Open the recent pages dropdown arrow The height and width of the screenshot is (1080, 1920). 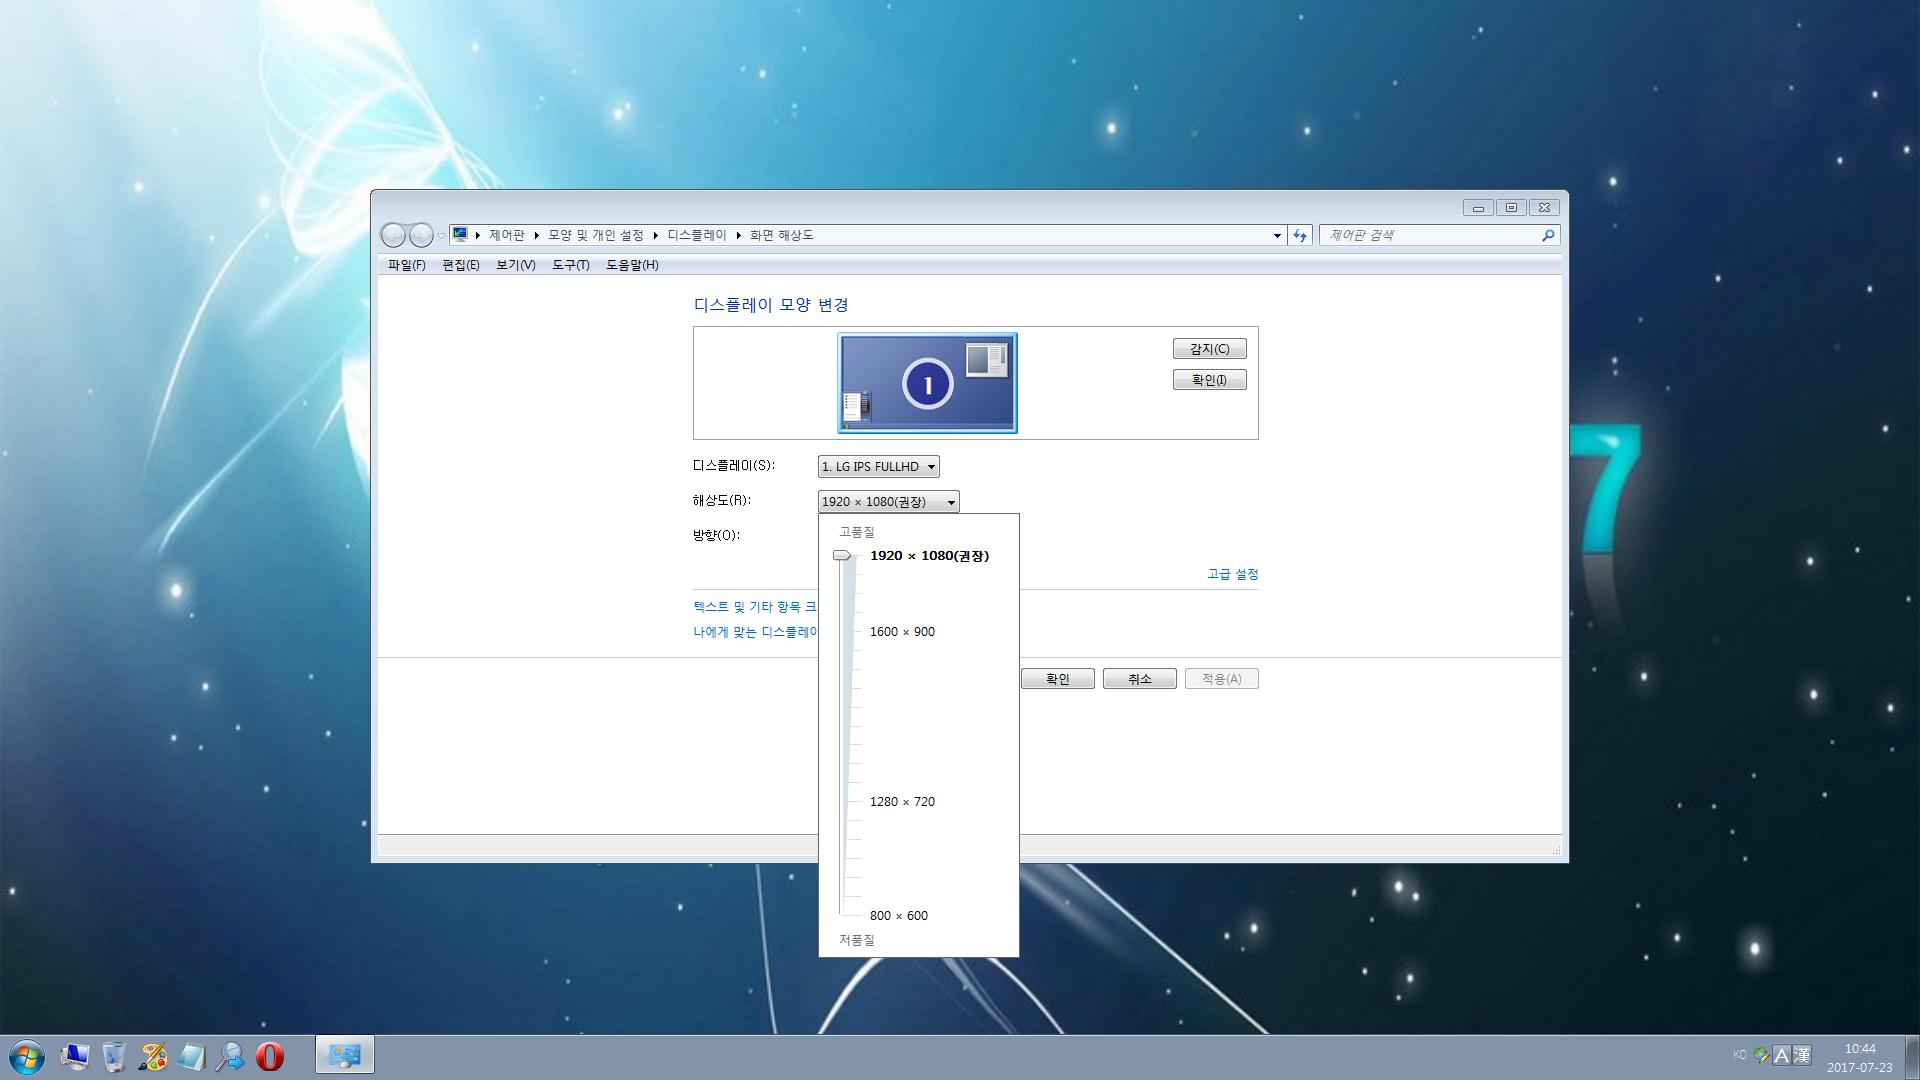[x=441, y=236]
